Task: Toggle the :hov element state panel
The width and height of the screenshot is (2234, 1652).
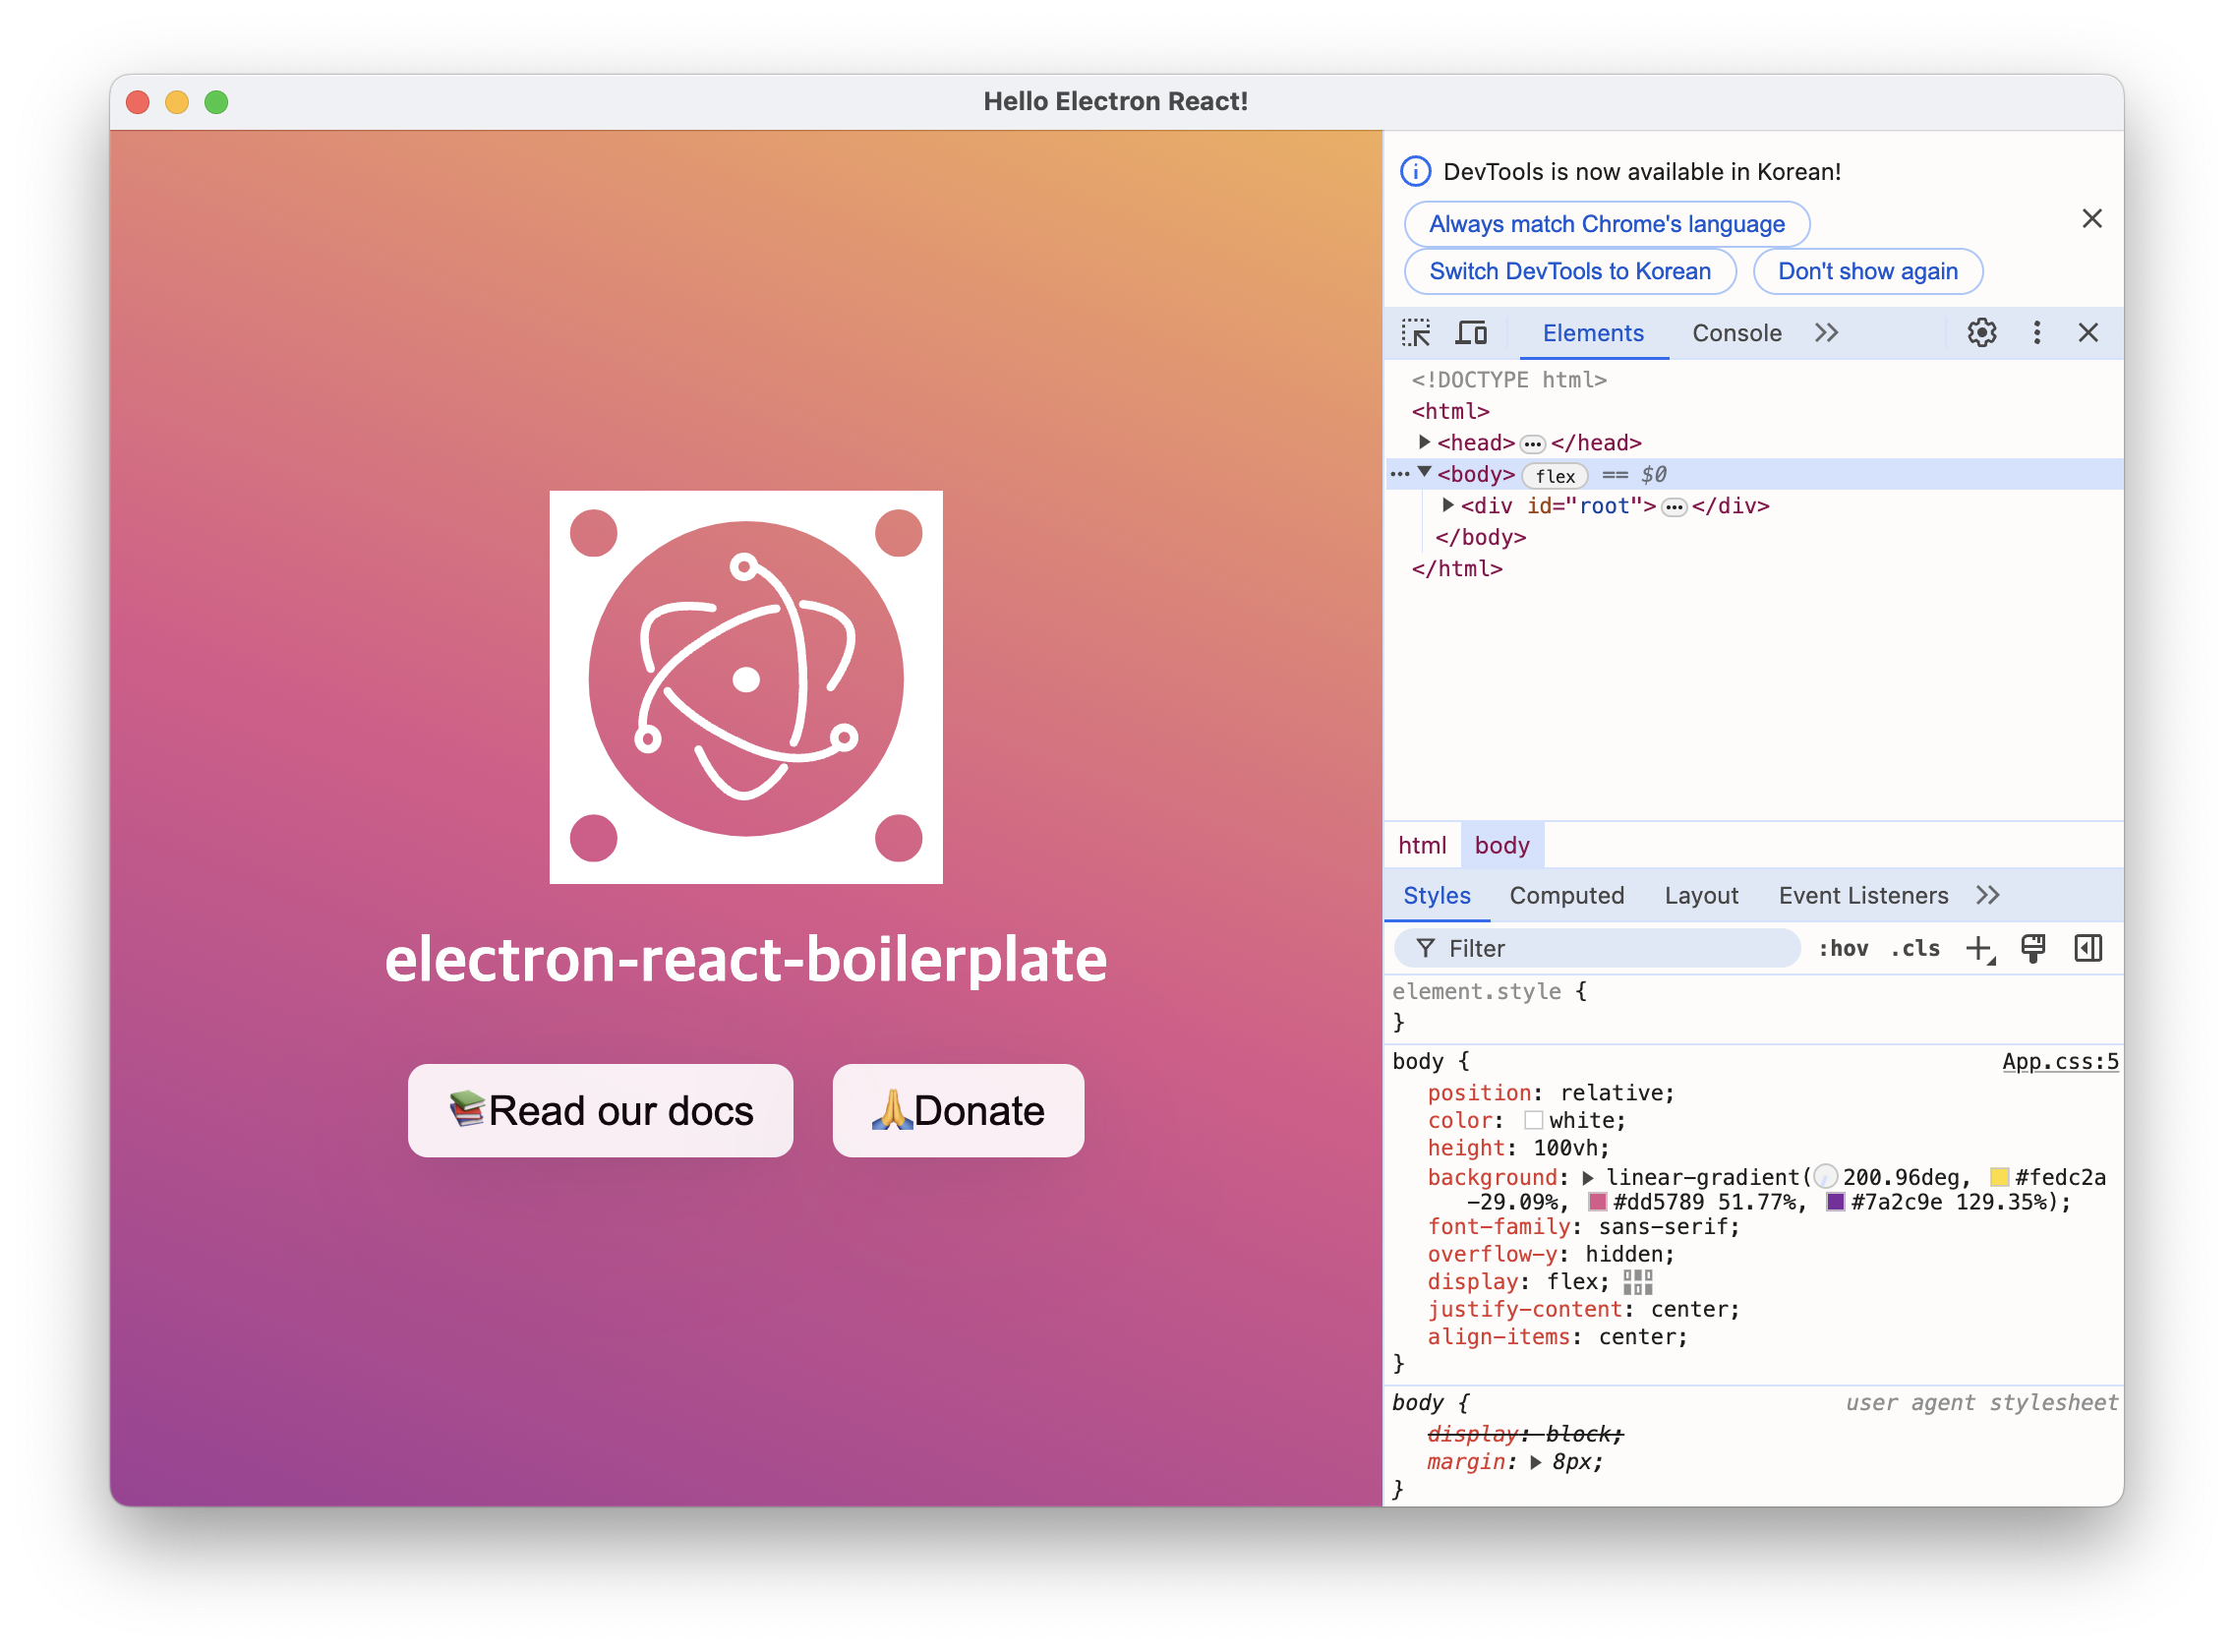Action: point(1842,949)
